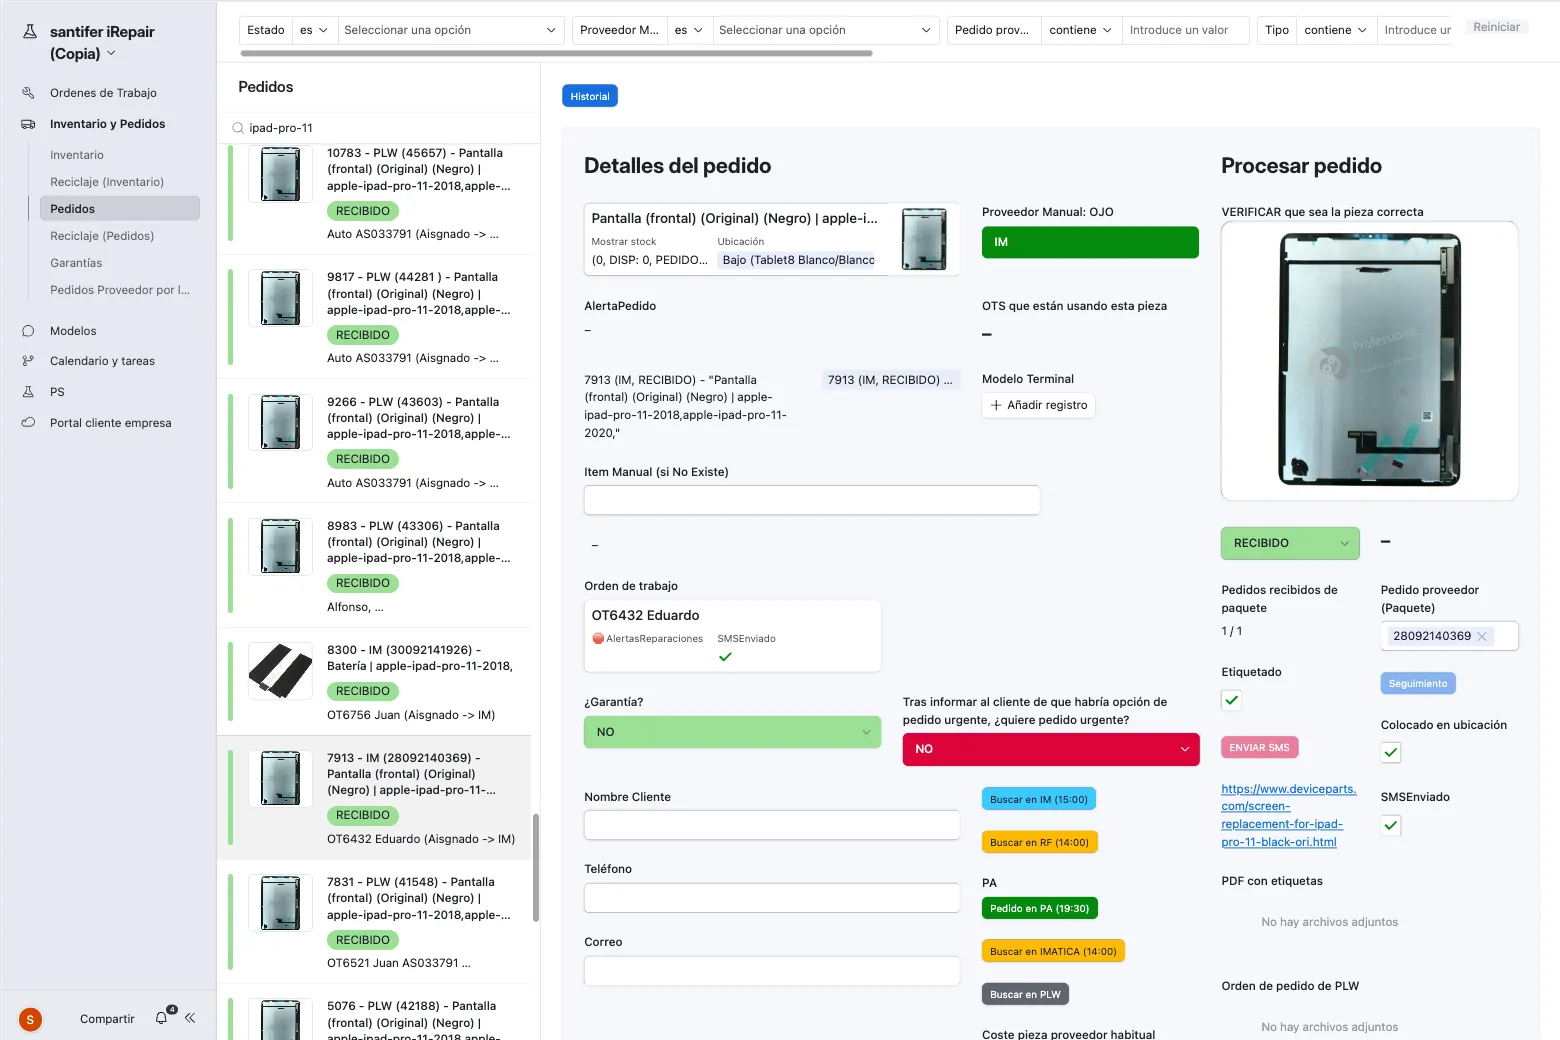Select Pedidos Proveedor por I... in sidebar
Viewport: 1560px width, 1040px height.
coord(118,289)
